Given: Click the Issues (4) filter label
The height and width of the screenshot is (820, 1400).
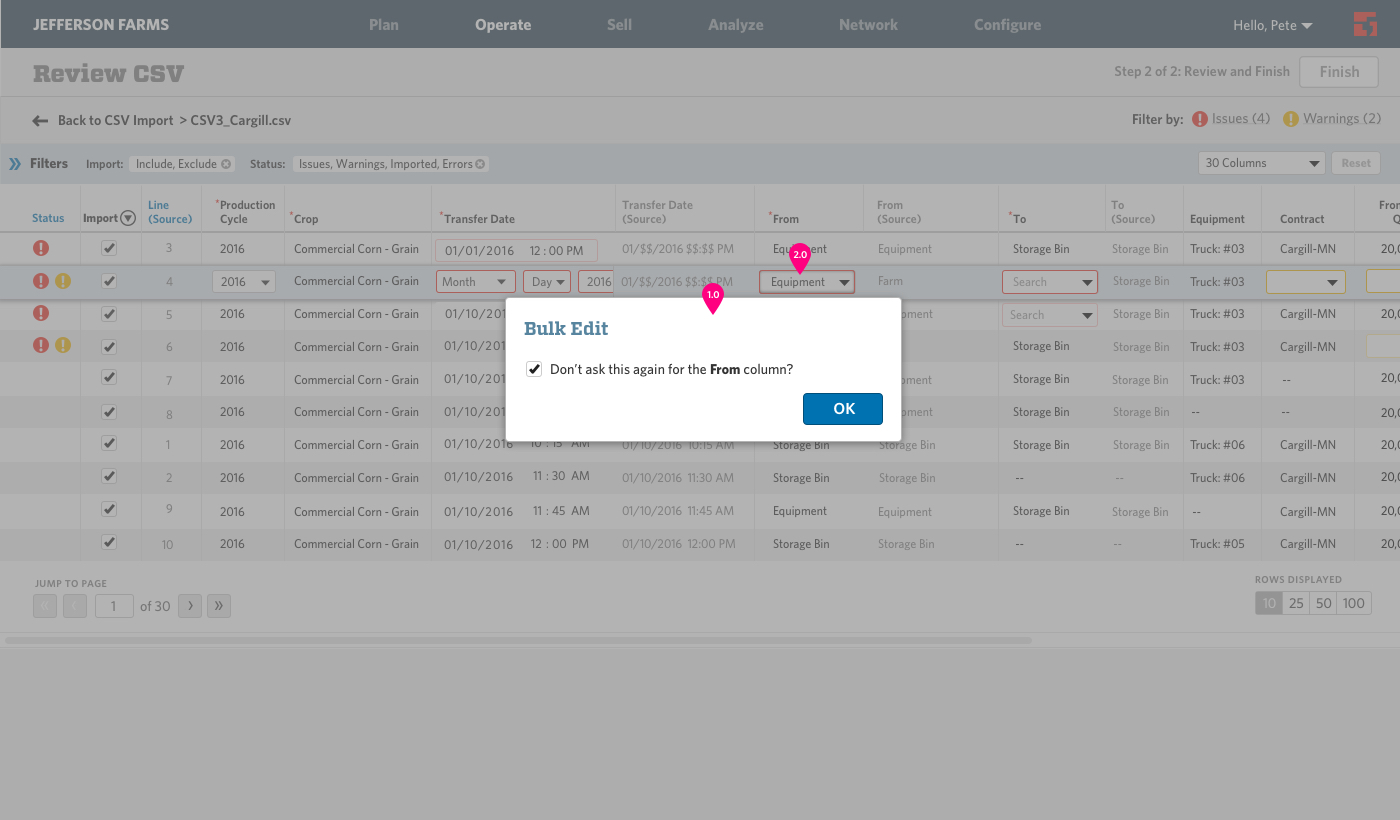Looking at the screenshot, I should [x=1241, y=119].
